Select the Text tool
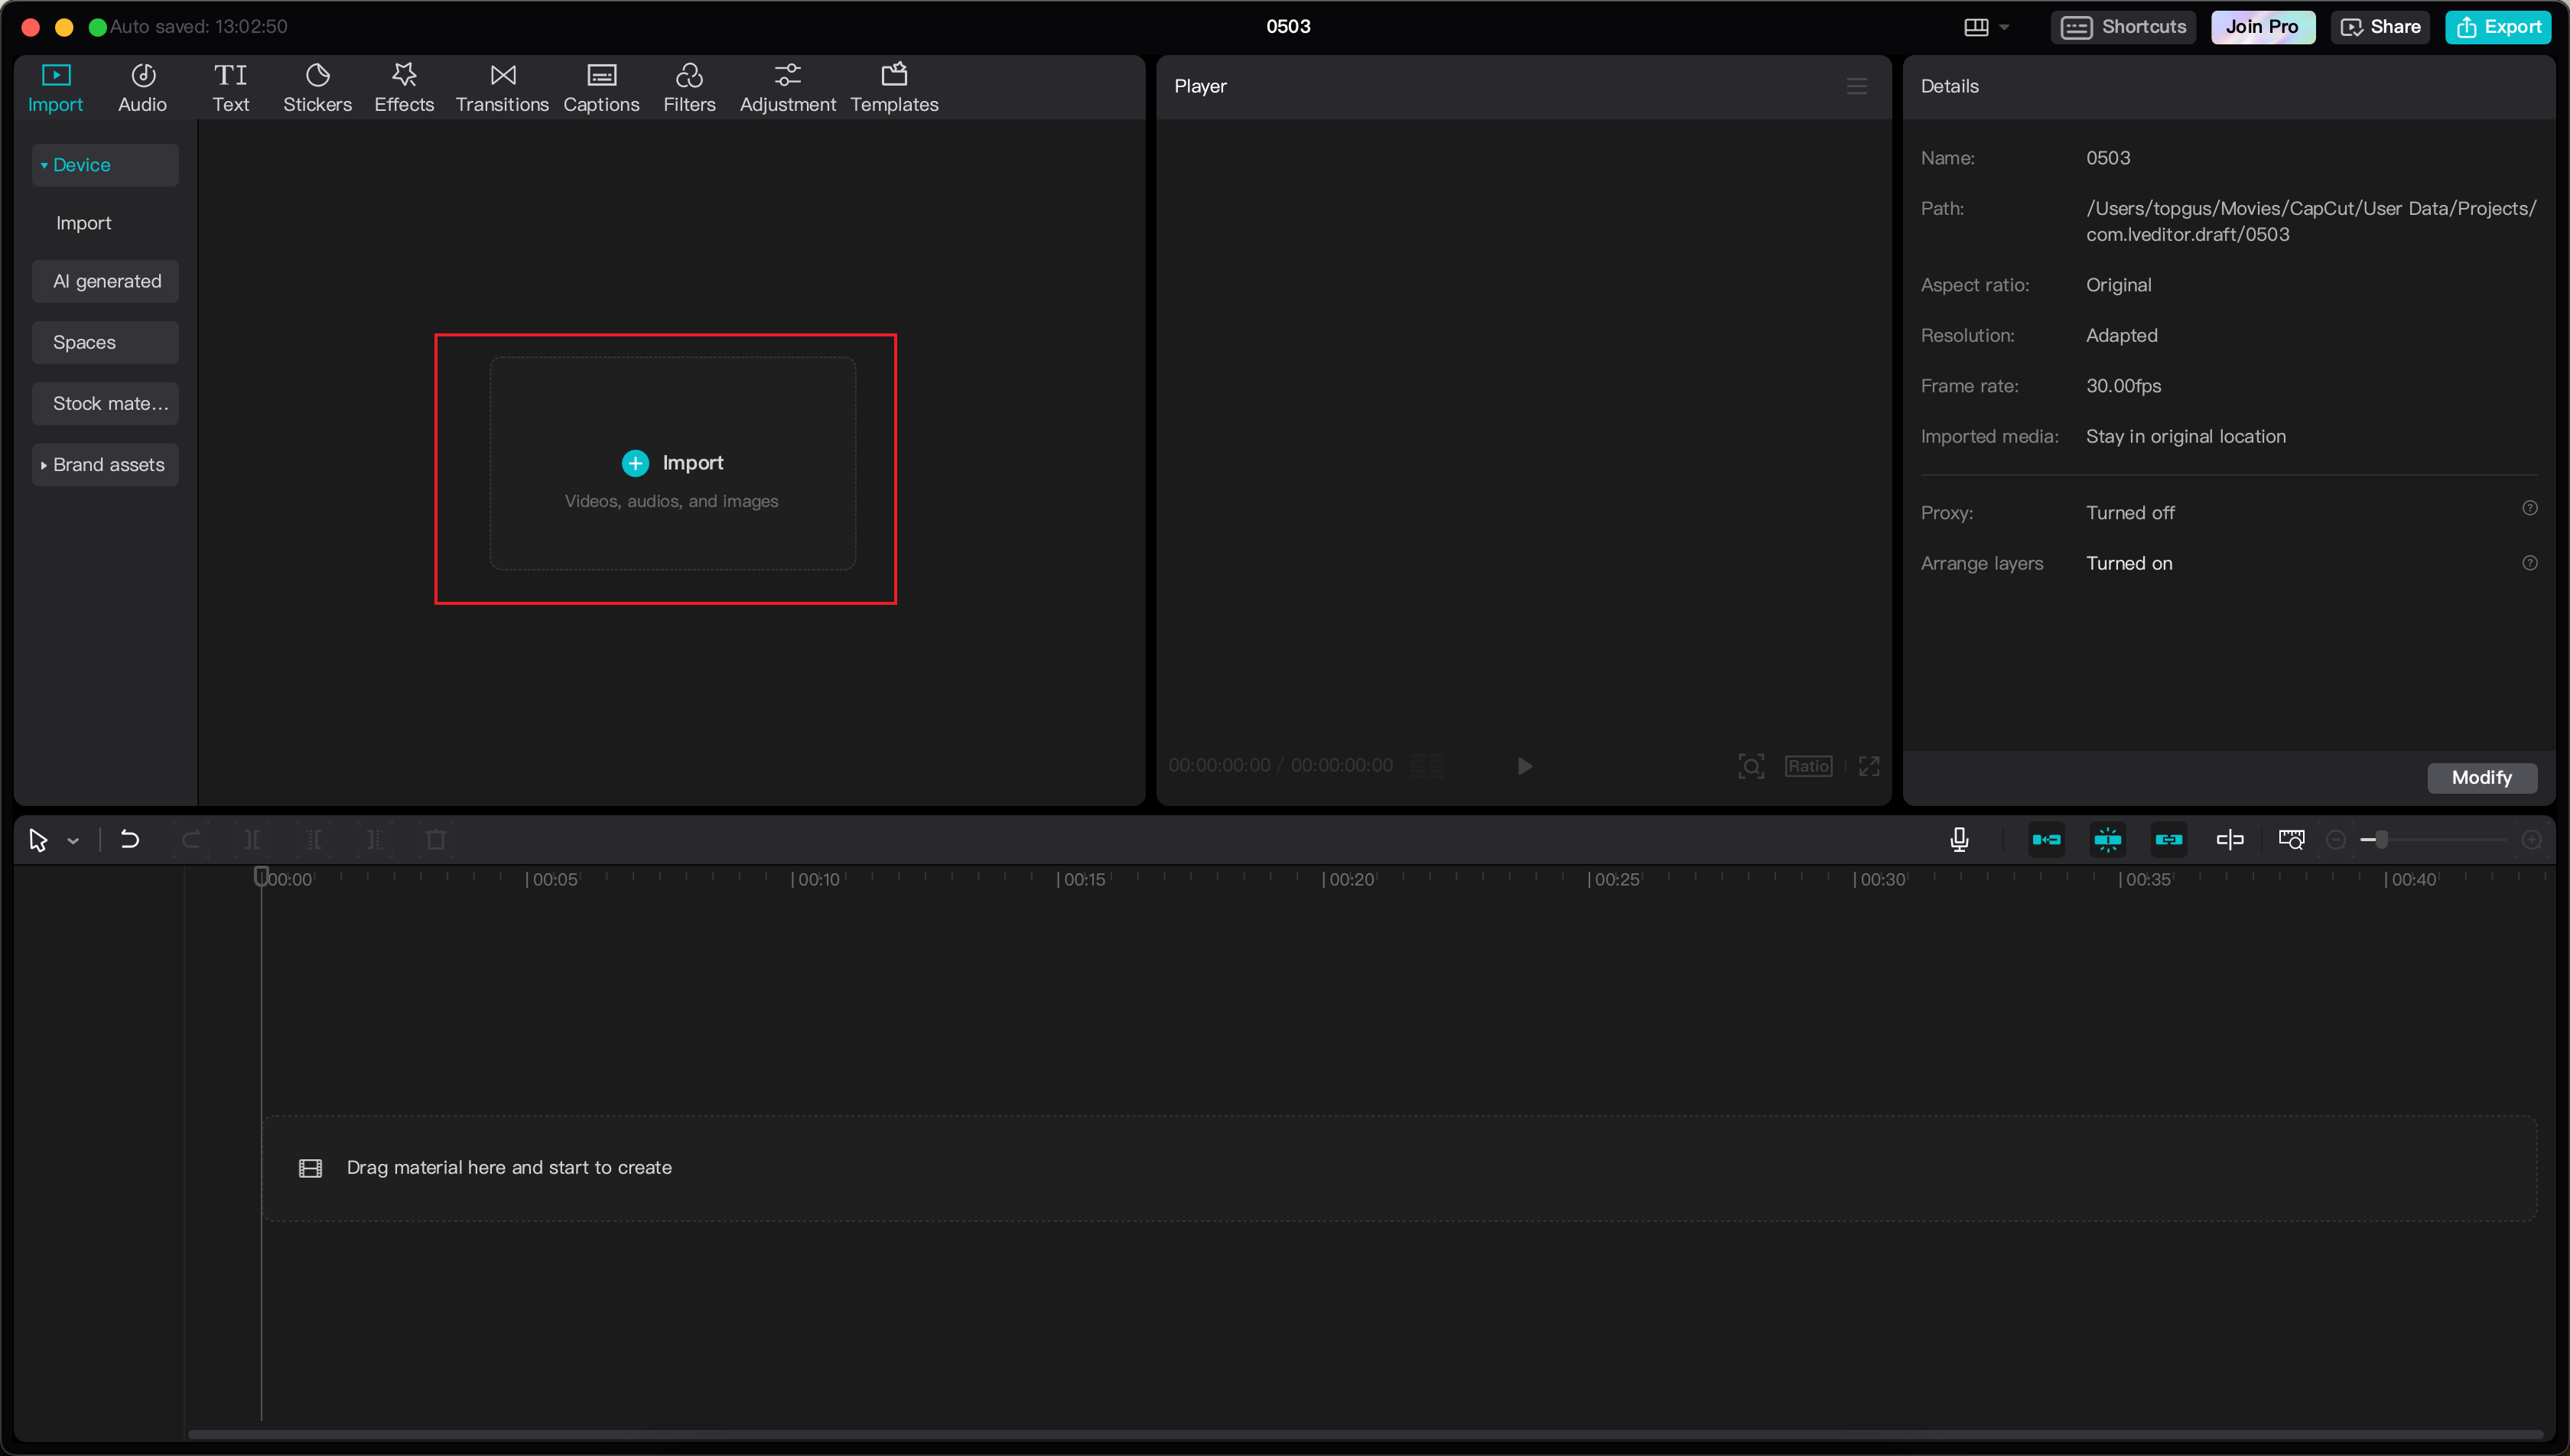Viewport: 2570px width, 1456px height. pyautogui.click(x=231, y=86)
